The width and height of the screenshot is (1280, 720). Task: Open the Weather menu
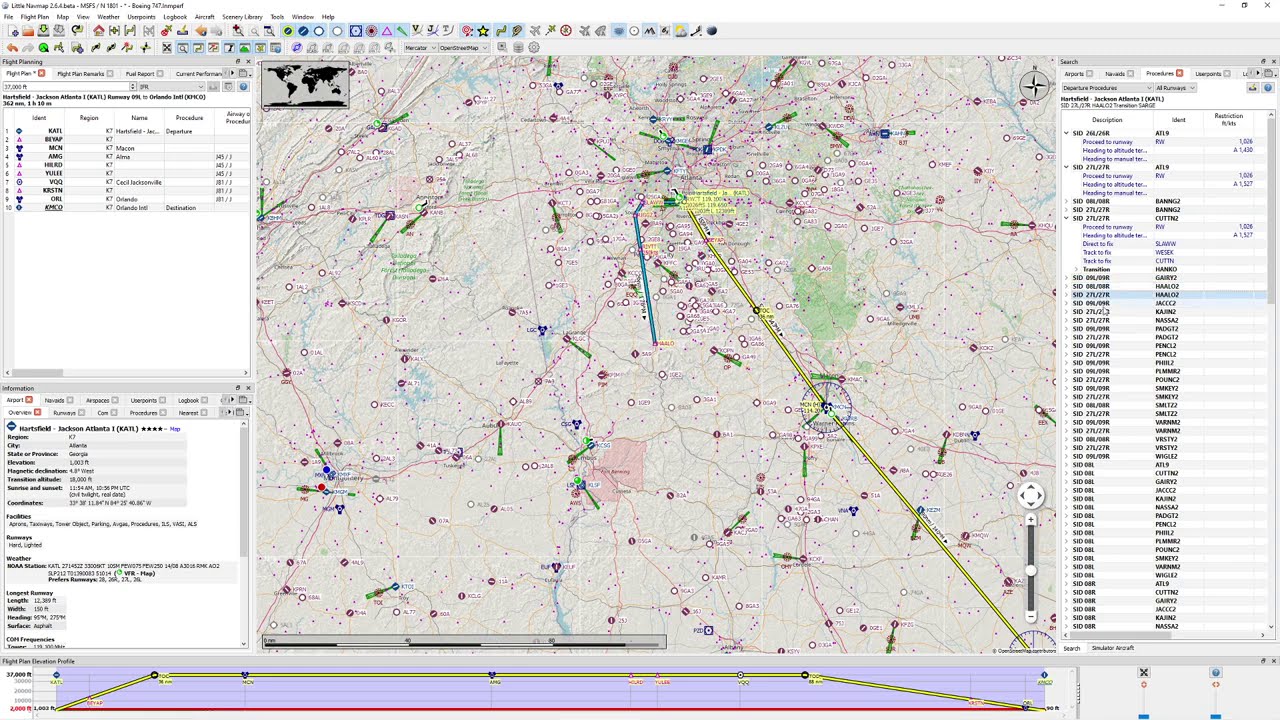108,17
